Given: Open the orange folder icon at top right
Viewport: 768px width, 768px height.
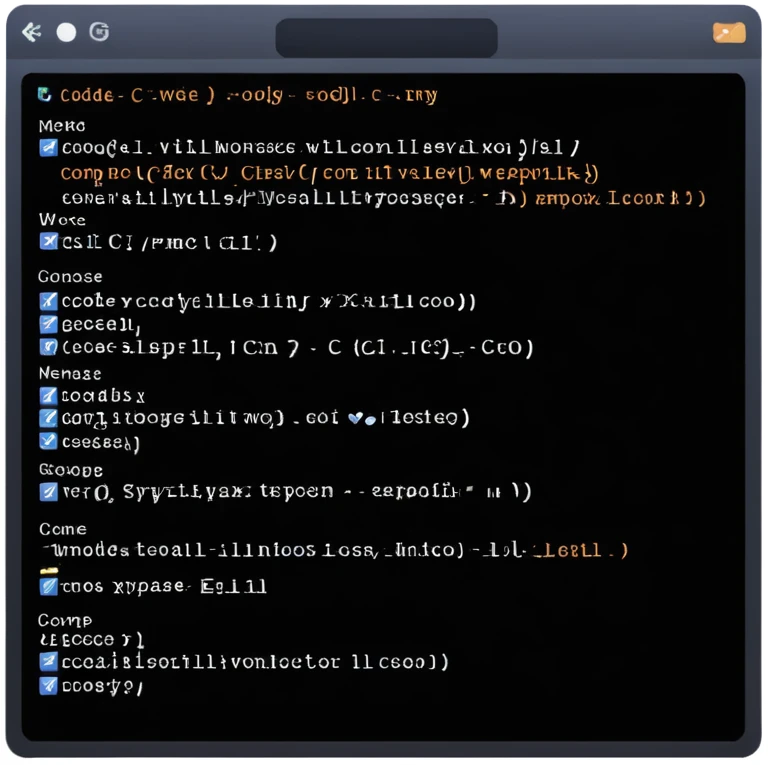Looking at the screenshot, I should pyautogui.click(x=729, y=33).
